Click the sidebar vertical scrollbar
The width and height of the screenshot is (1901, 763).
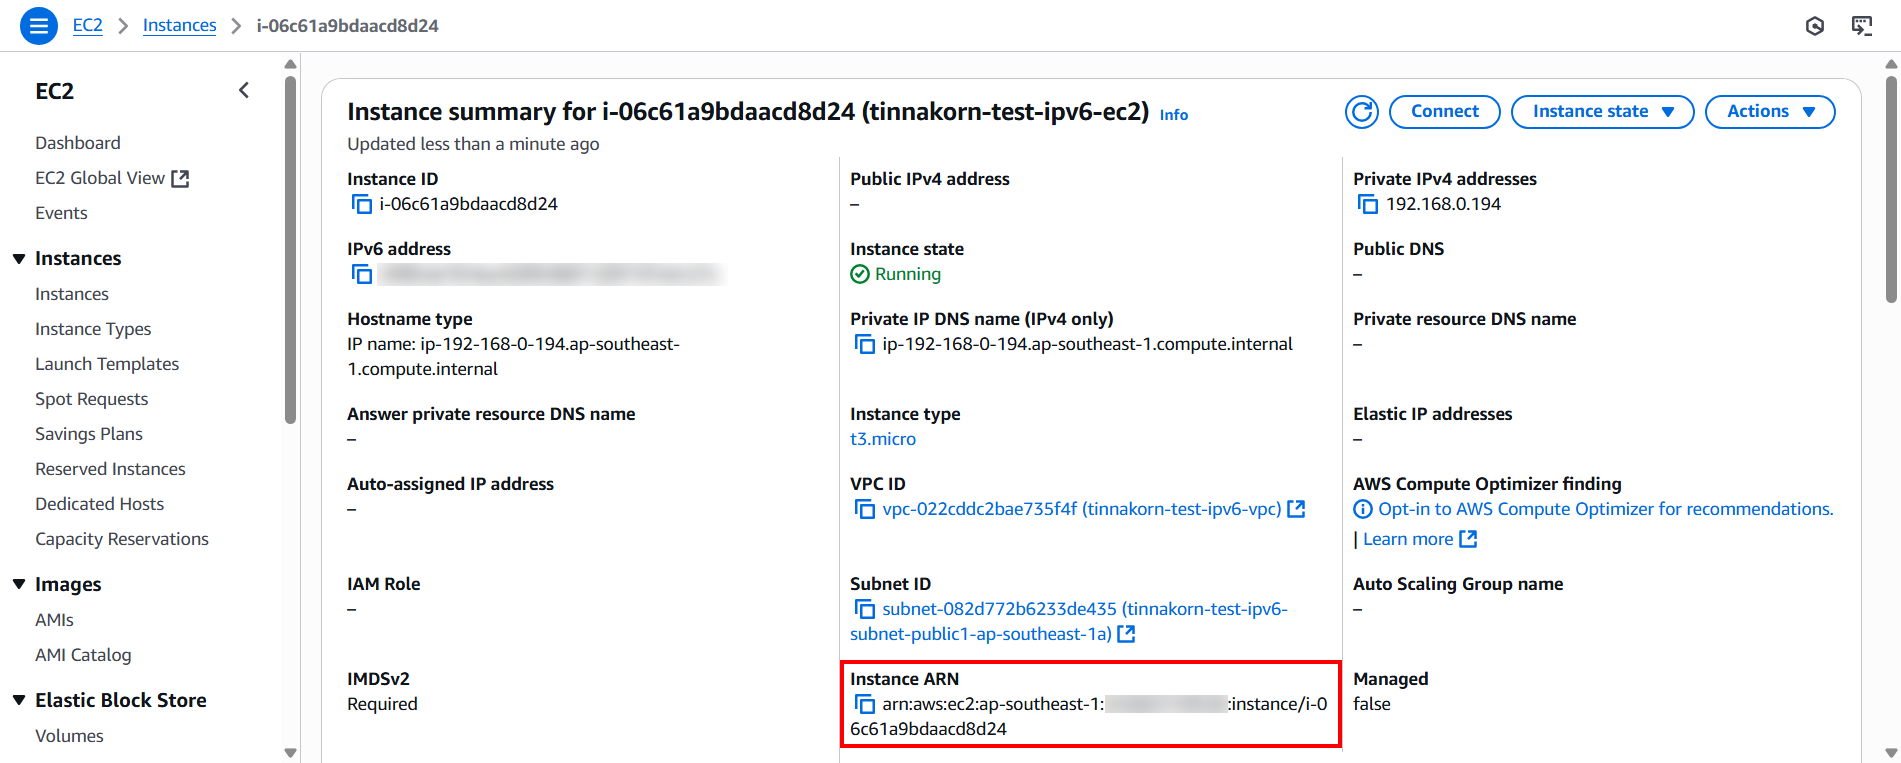290,250
